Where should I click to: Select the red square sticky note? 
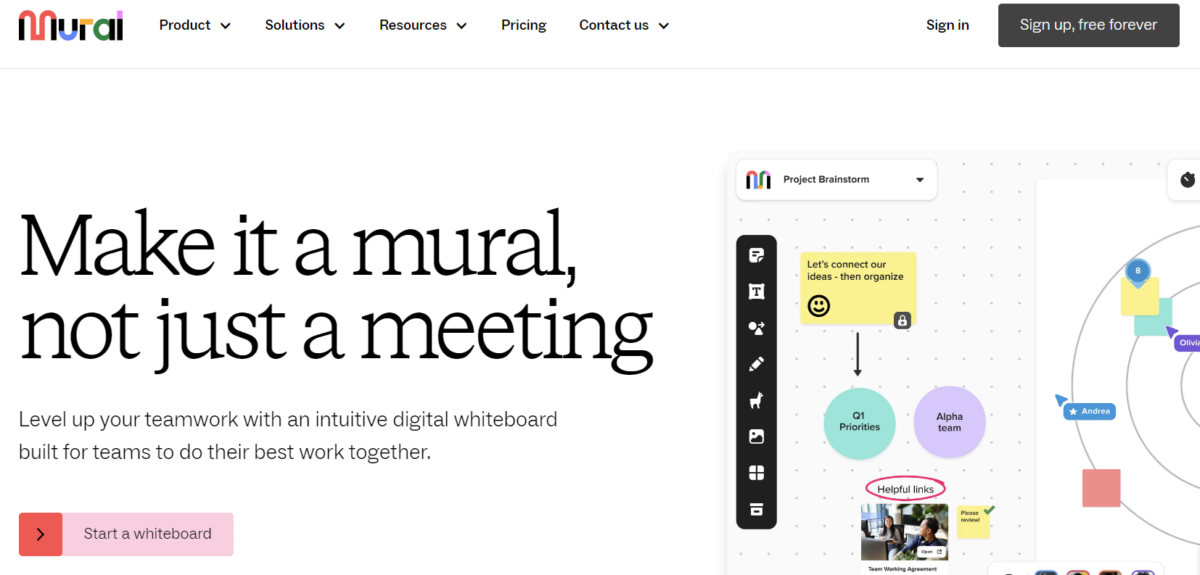click(x=1101, y=488)
